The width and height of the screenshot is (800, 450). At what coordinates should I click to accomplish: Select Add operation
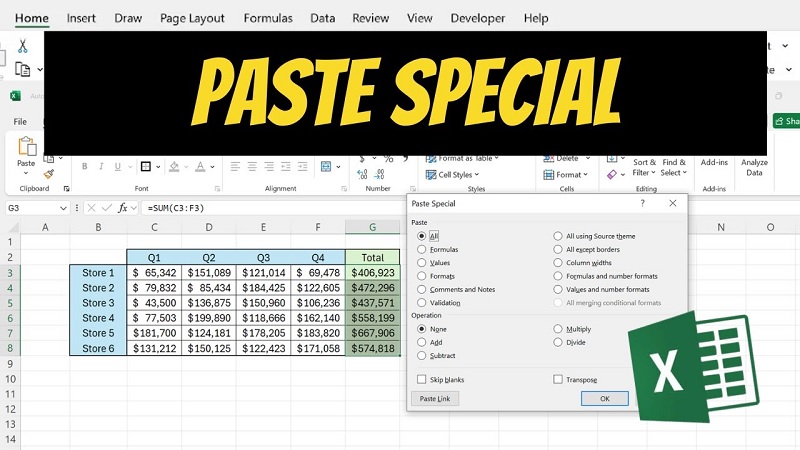point(421,342)
